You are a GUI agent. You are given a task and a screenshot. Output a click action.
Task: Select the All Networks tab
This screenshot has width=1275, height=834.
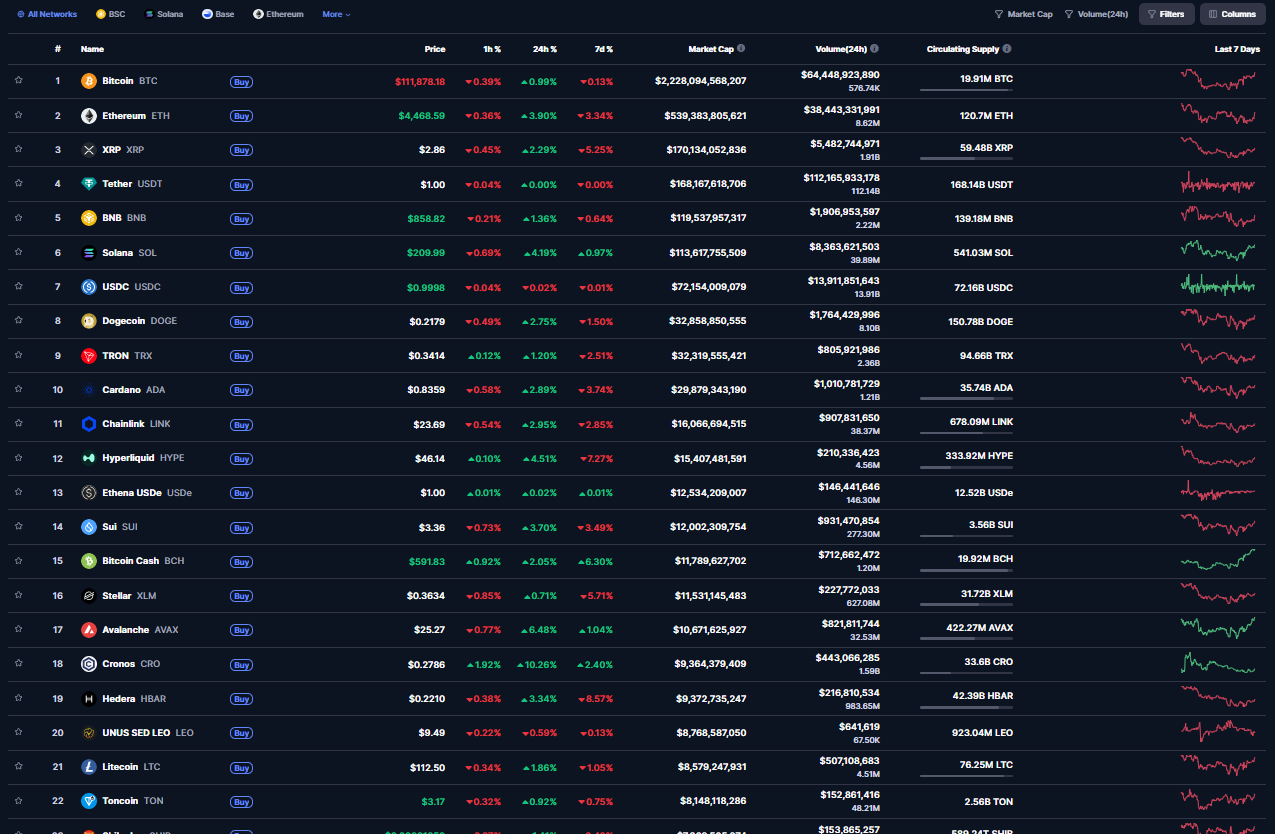[x=47, y=14]
